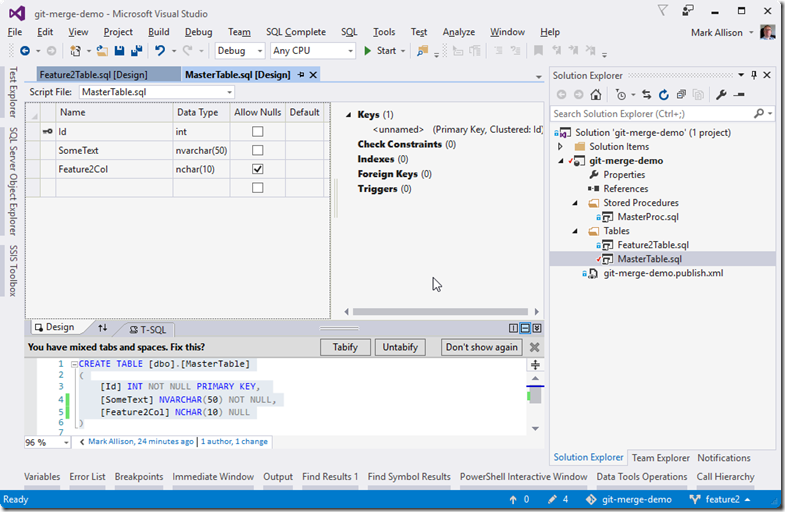Collapse the Keys section
The image size is (785, 512).
(348, 115)
